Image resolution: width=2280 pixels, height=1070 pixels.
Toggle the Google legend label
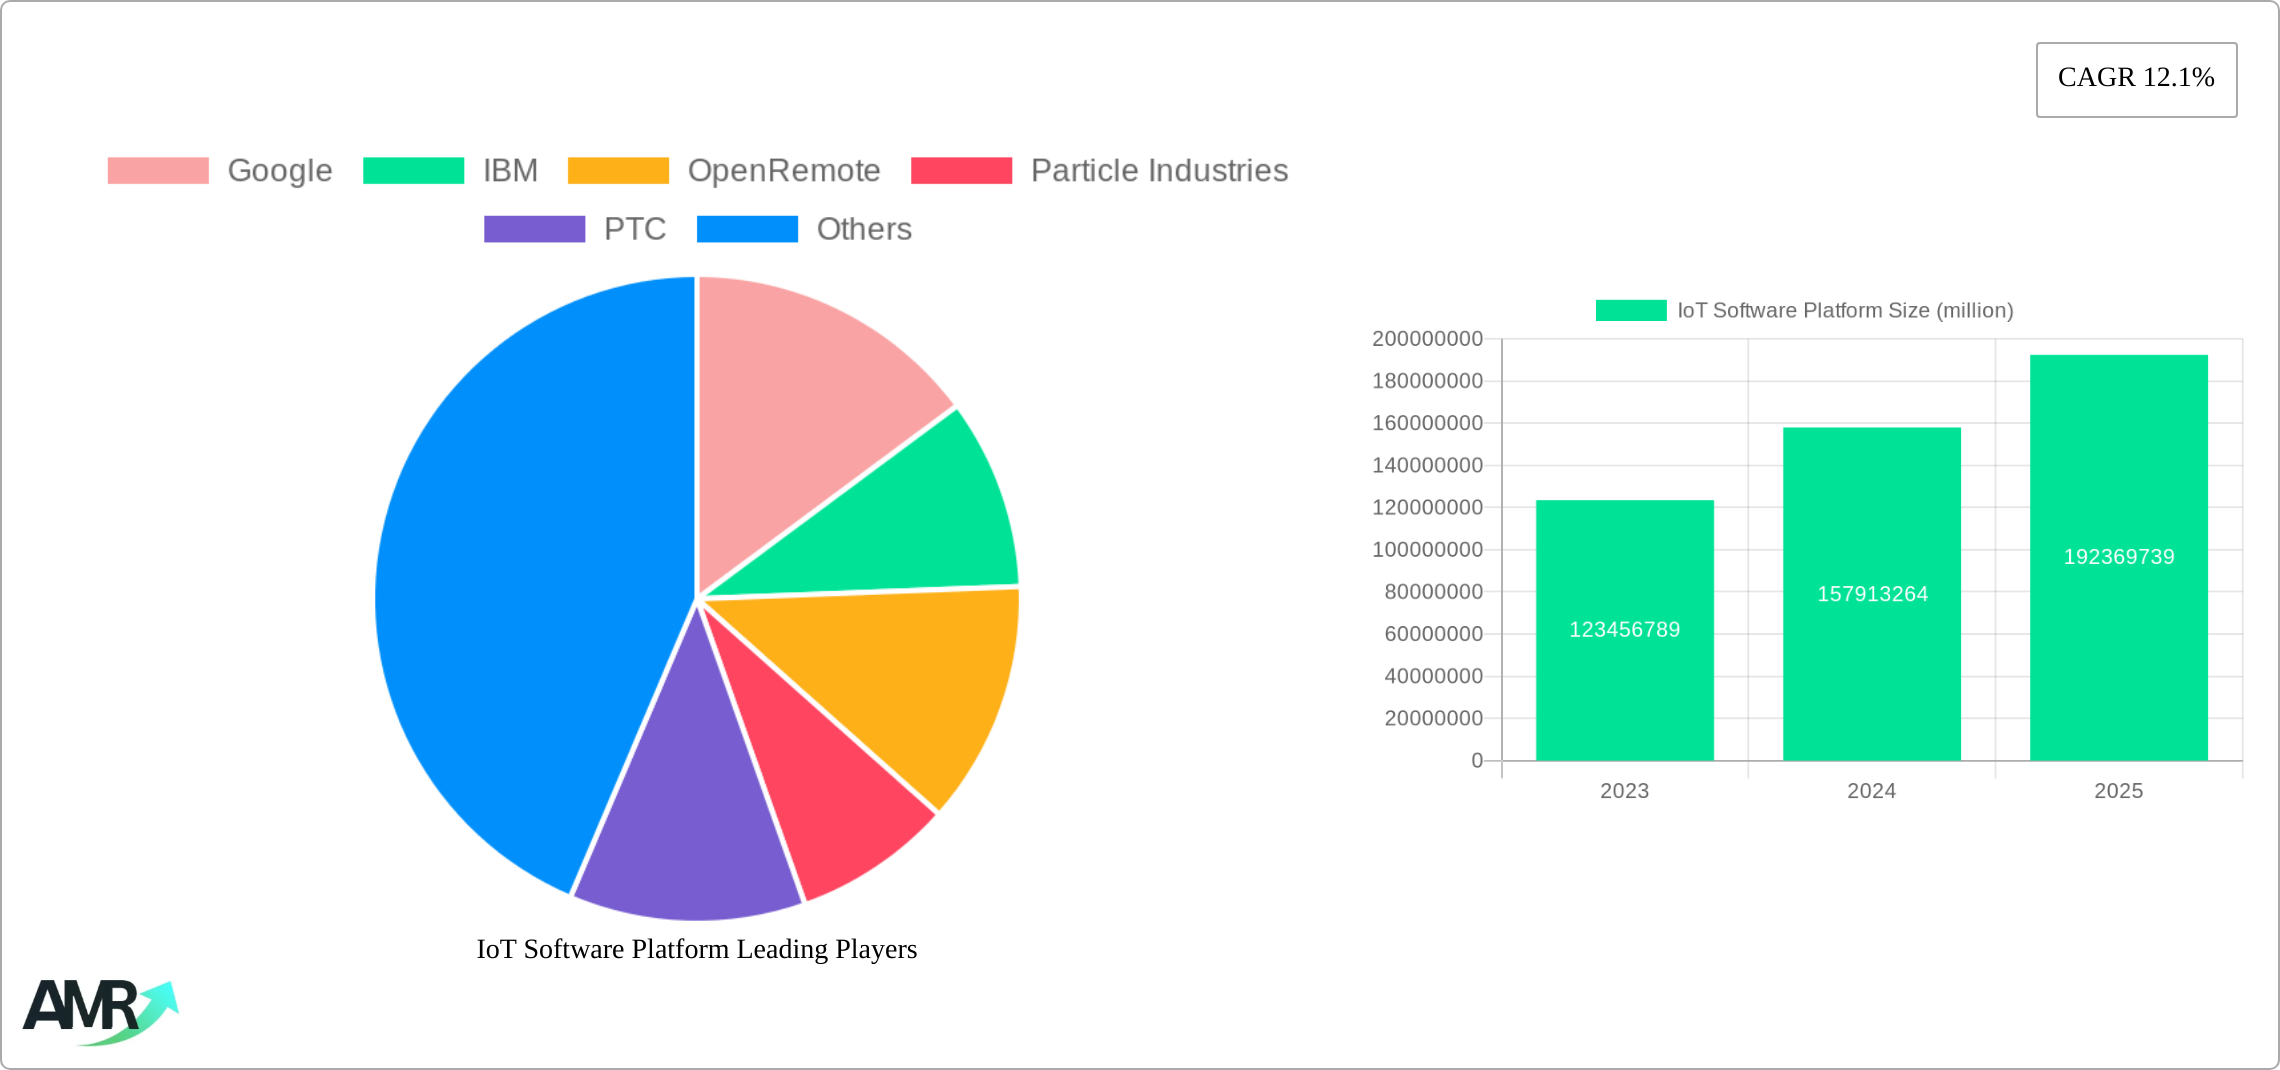pyautogui.click(x=280, y=171)
